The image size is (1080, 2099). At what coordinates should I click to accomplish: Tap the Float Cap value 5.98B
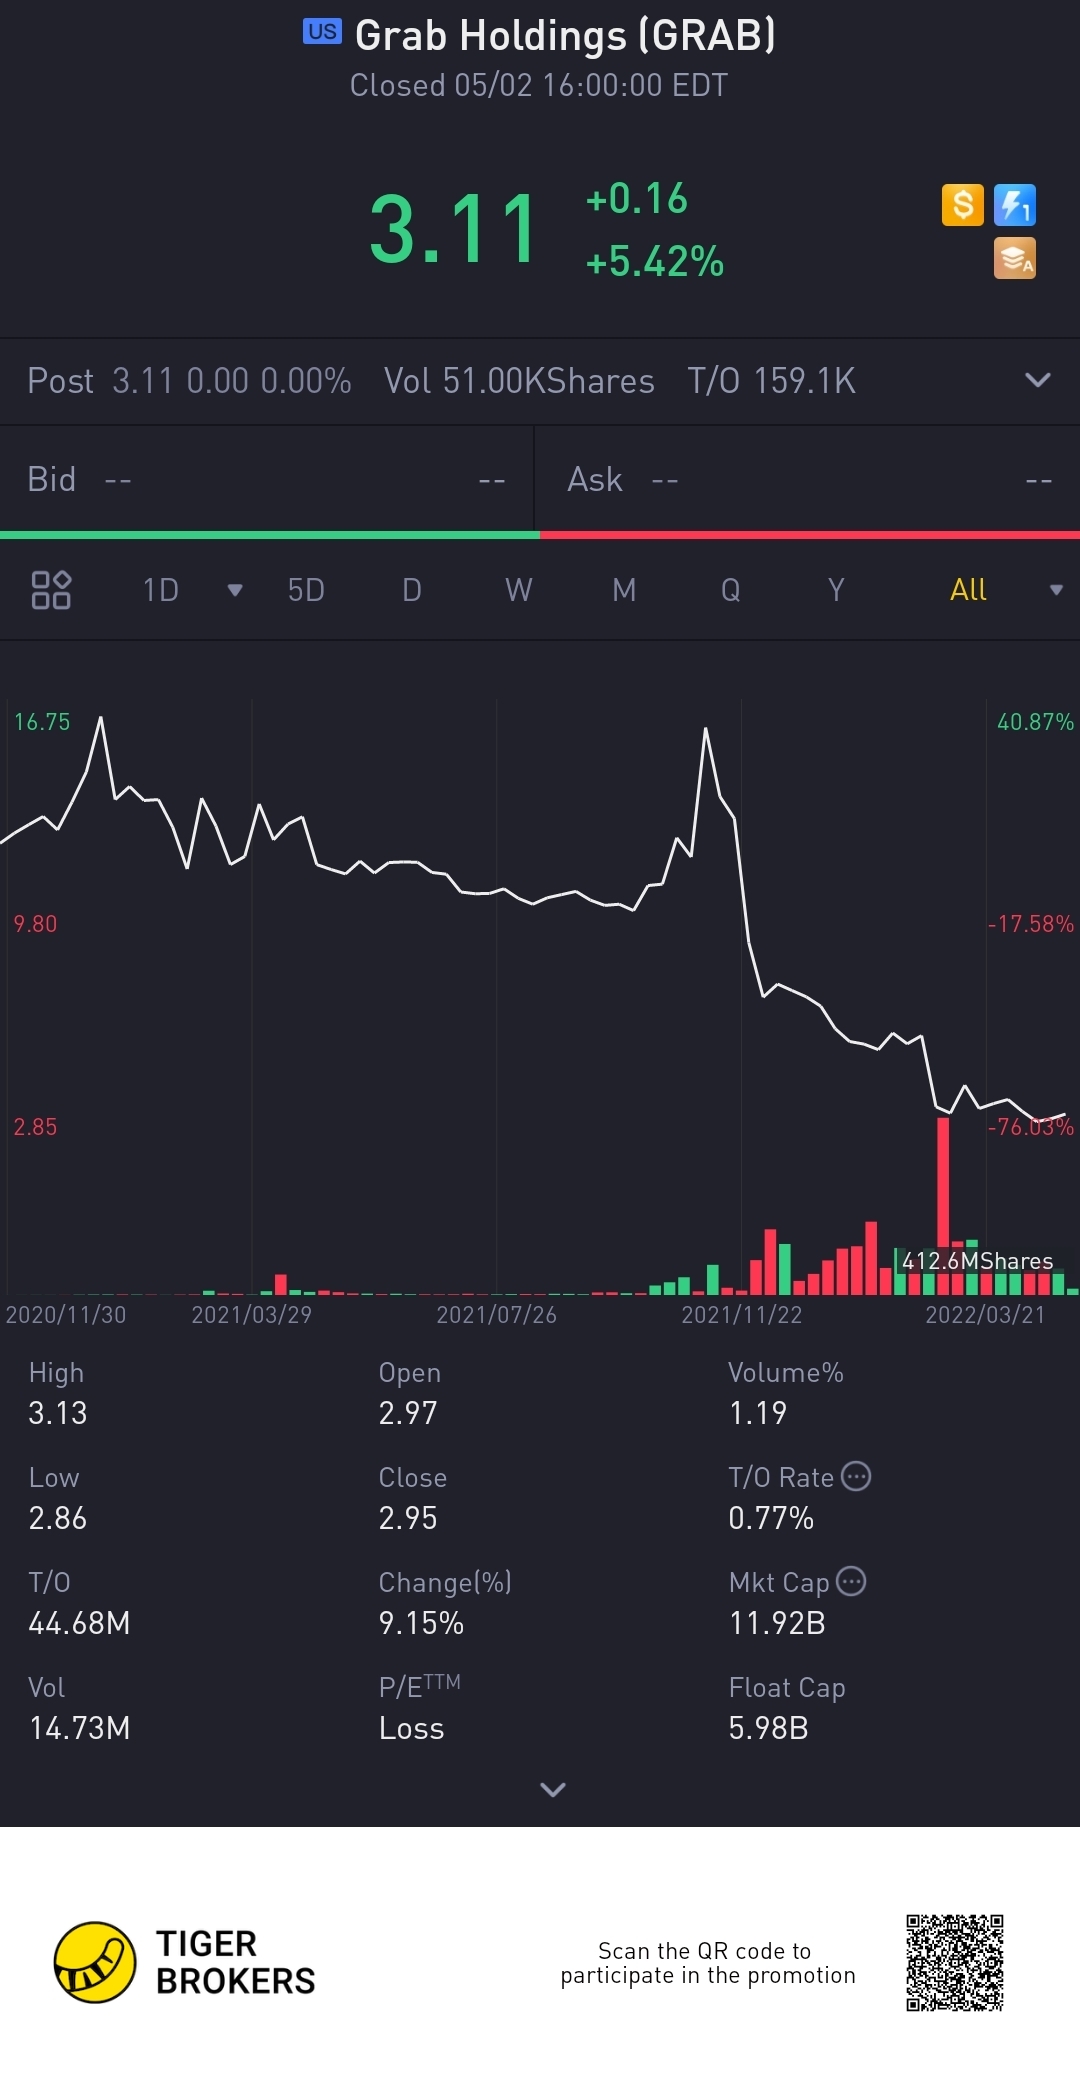click(768, 1728)
